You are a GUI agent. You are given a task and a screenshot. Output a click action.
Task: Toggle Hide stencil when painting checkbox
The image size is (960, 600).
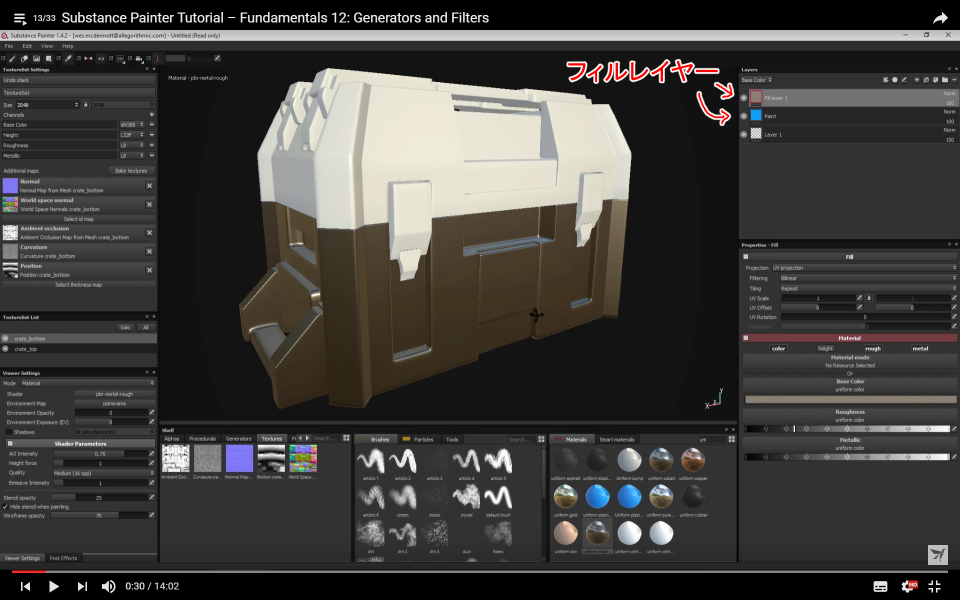(x=6, y=507)
